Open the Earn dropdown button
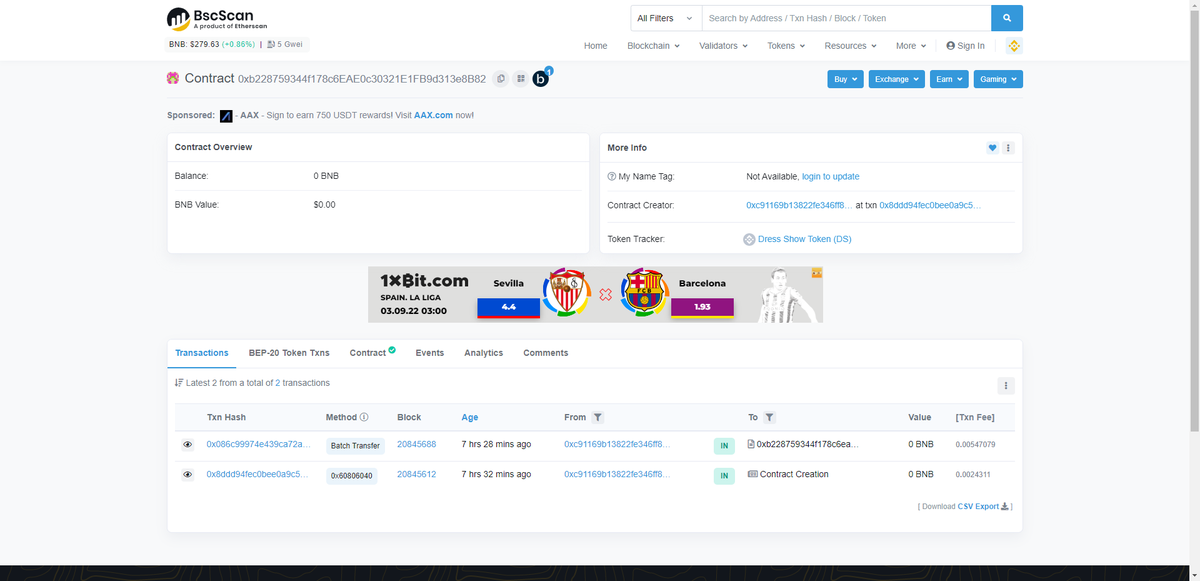Screen dimensions: 1200x581 coord(948,79)
